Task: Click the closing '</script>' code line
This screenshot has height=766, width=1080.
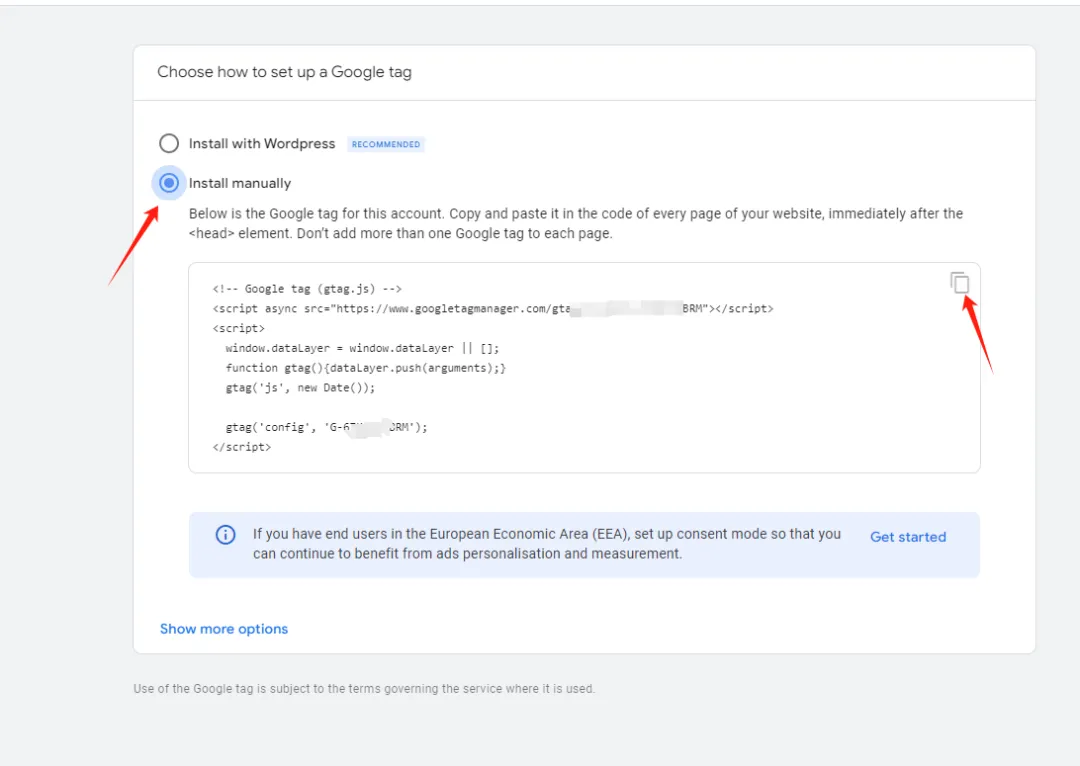Action: [x=242, y=447]
